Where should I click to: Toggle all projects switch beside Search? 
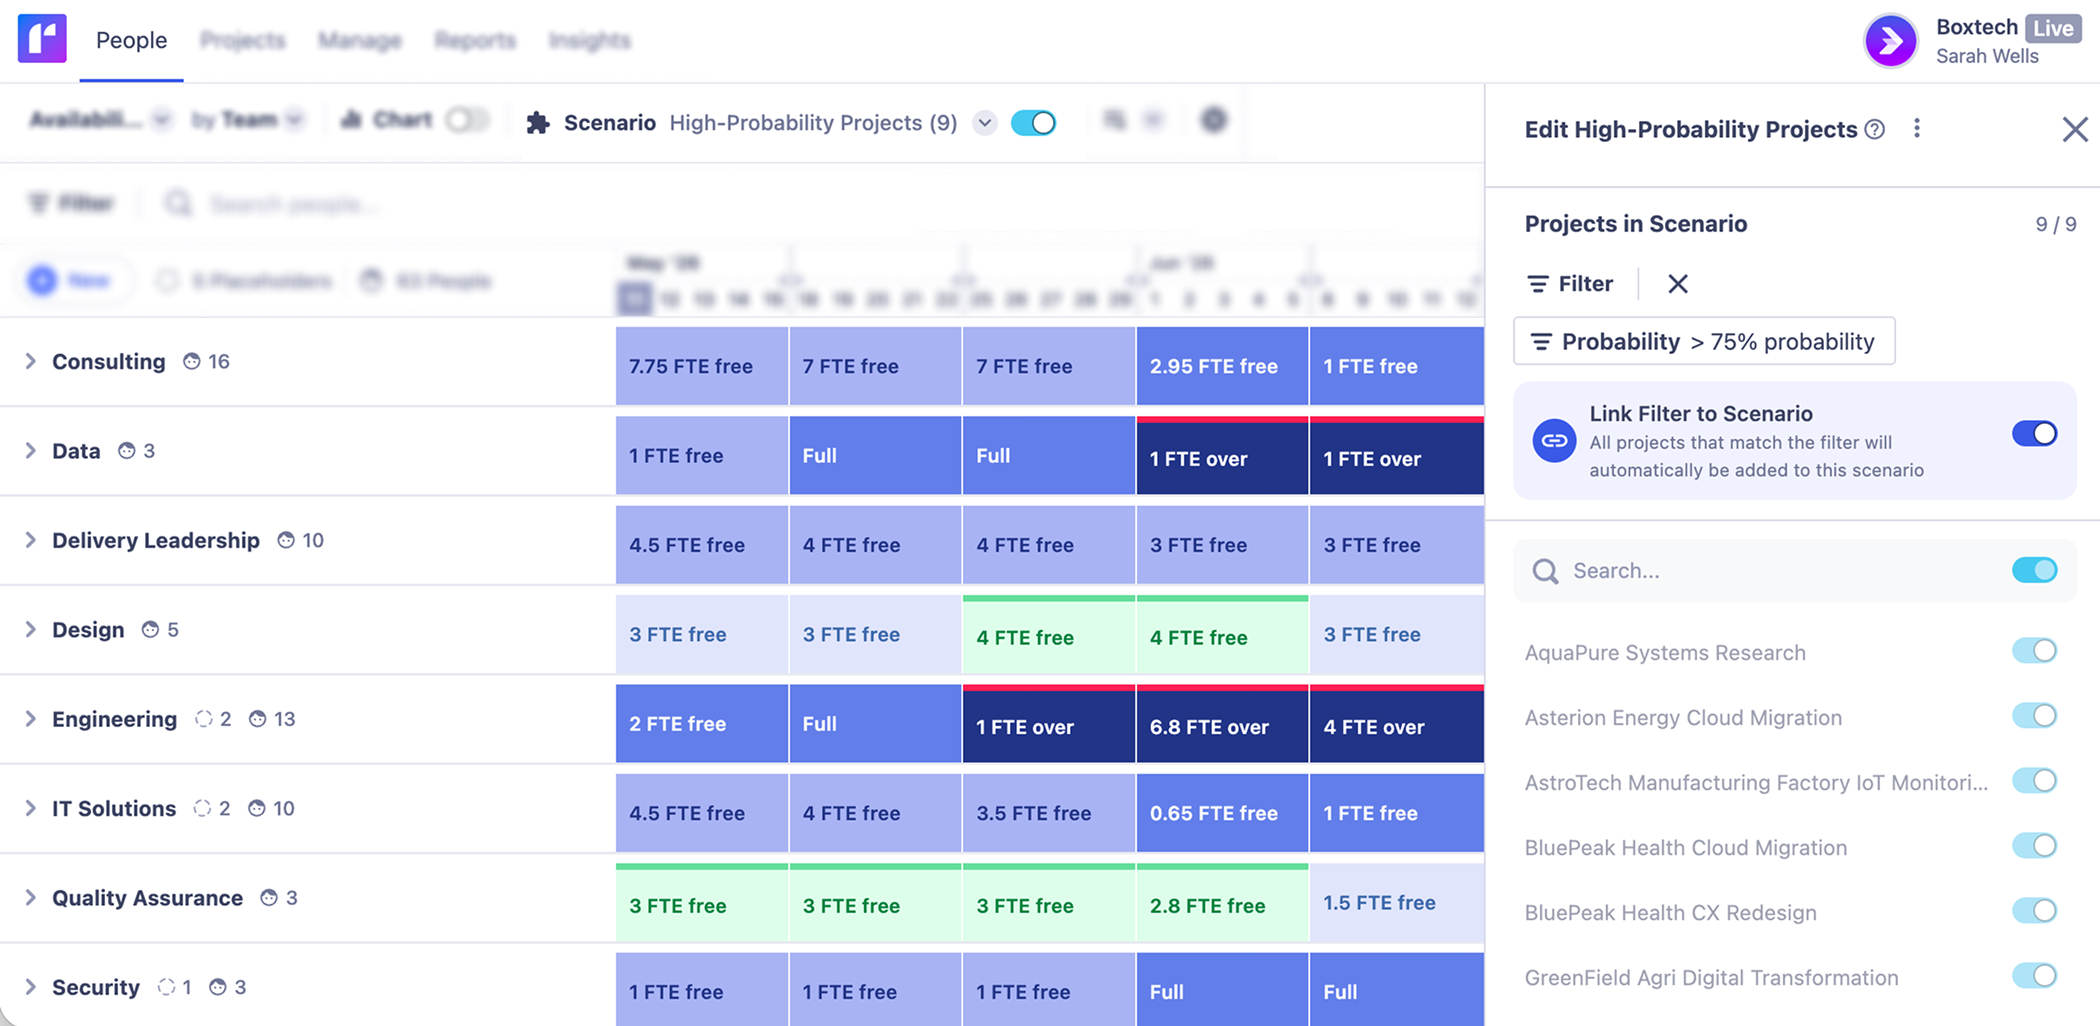(x=2034, y=570)
